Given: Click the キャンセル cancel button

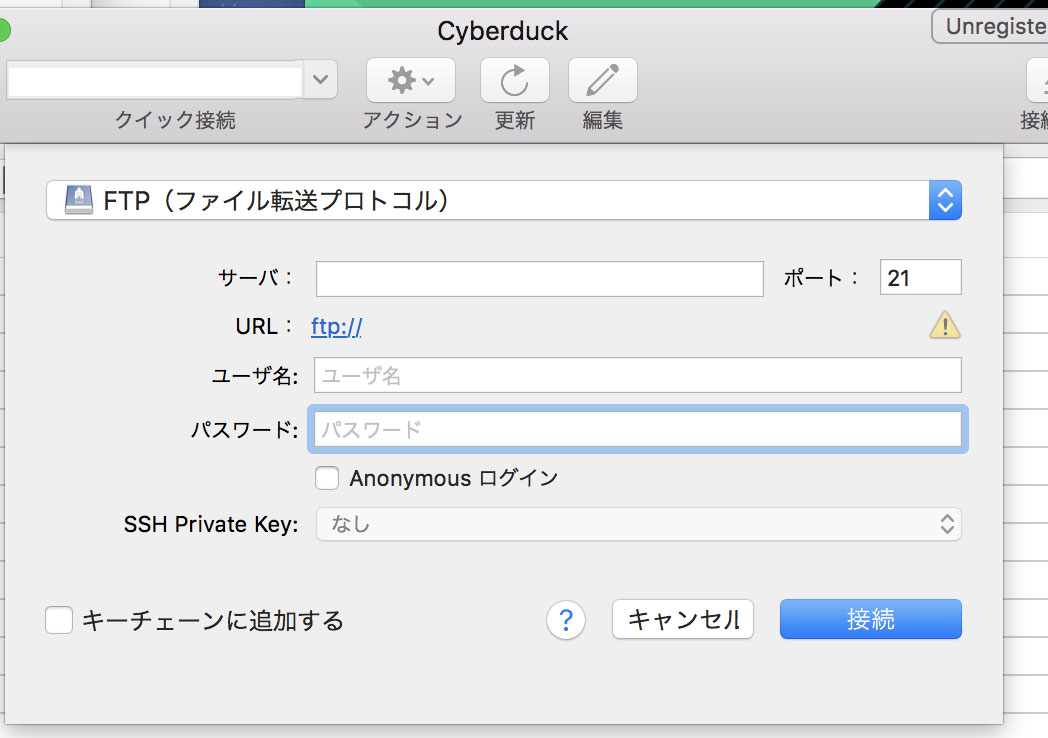Looking at the screenshot, I should point(682,619).
